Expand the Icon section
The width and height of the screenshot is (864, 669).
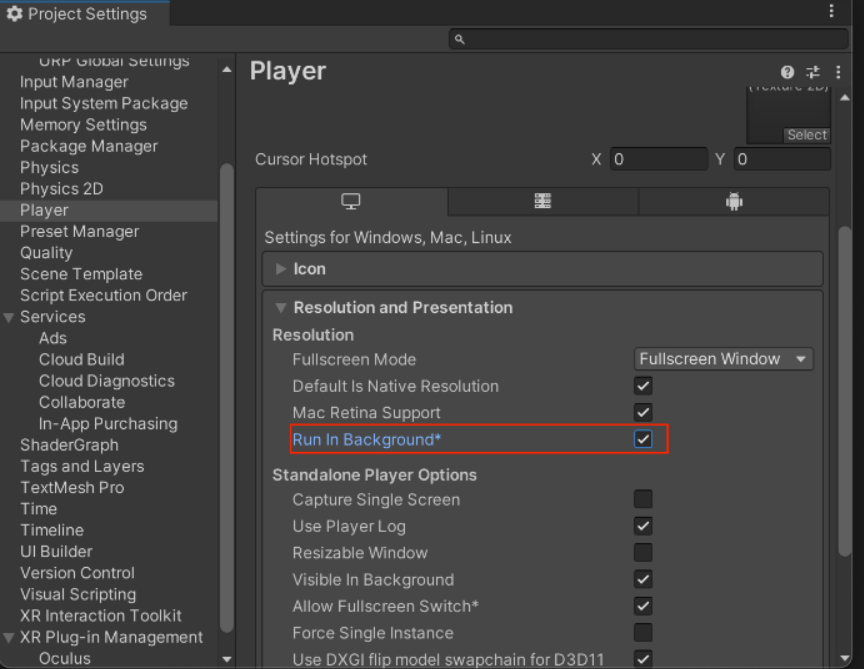(x=281, y=268)
